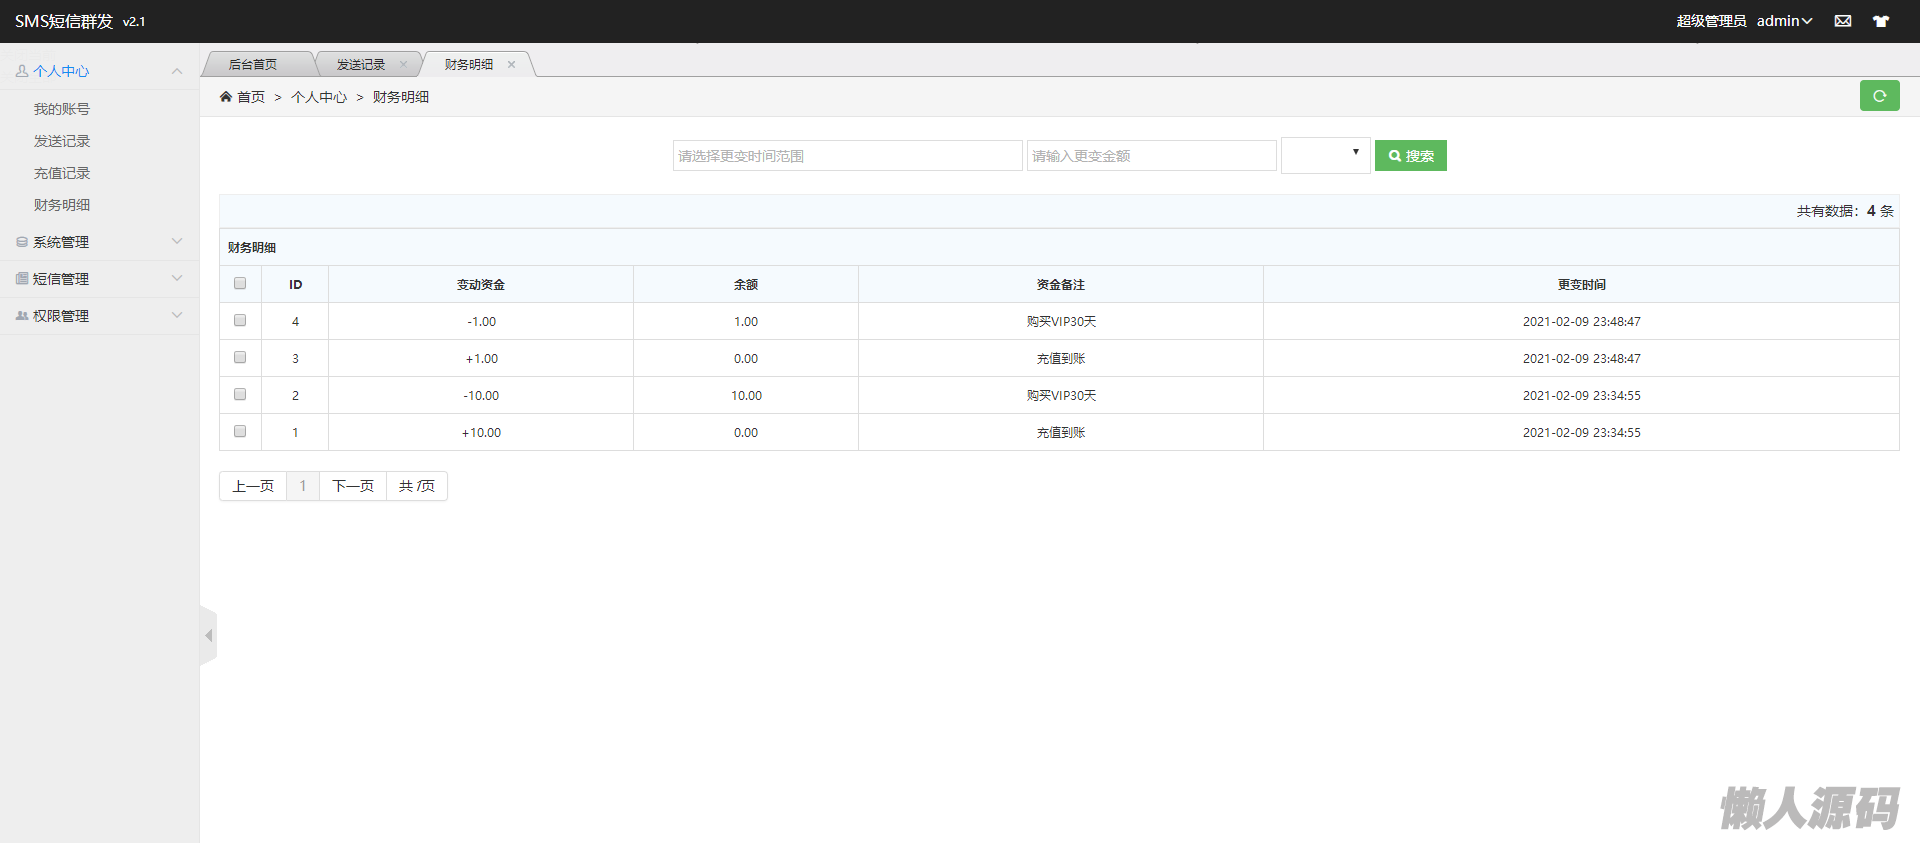Close the 发送记录 tab with its x
Screen dimensions: 1920x843
click(403, 65)
